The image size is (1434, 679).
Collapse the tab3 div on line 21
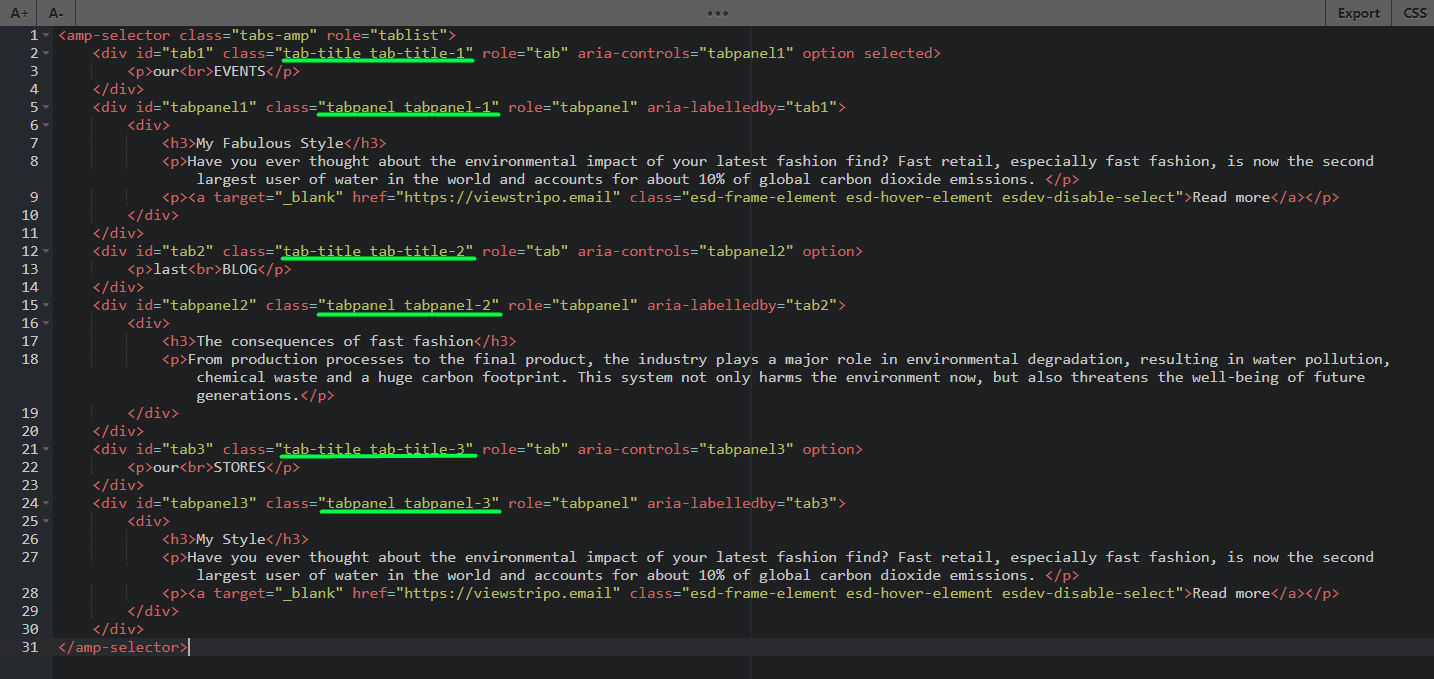(46, 450)
